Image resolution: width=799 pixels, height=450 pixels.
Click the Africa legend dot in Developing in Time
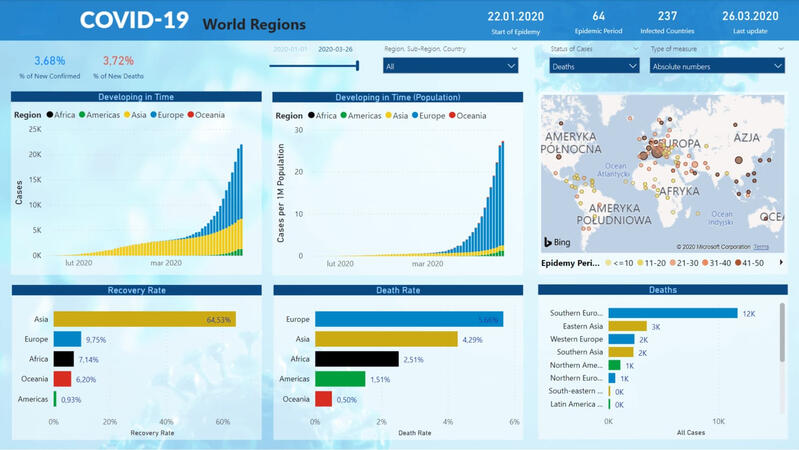pos(50,115)
